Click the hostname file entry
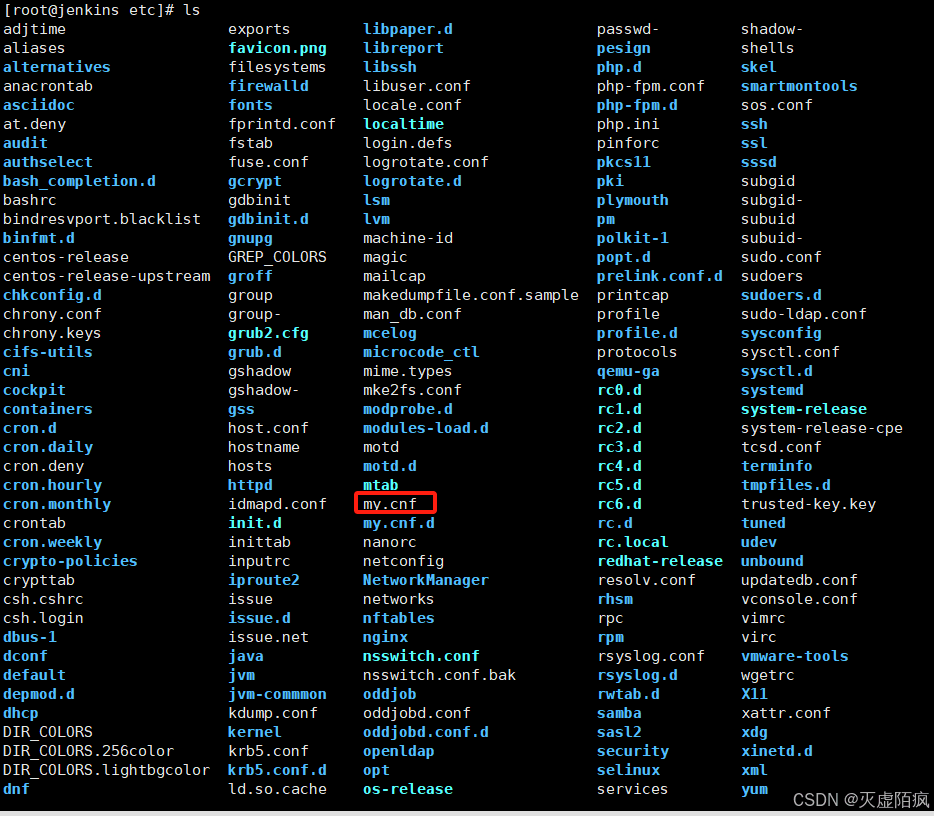 264,447
